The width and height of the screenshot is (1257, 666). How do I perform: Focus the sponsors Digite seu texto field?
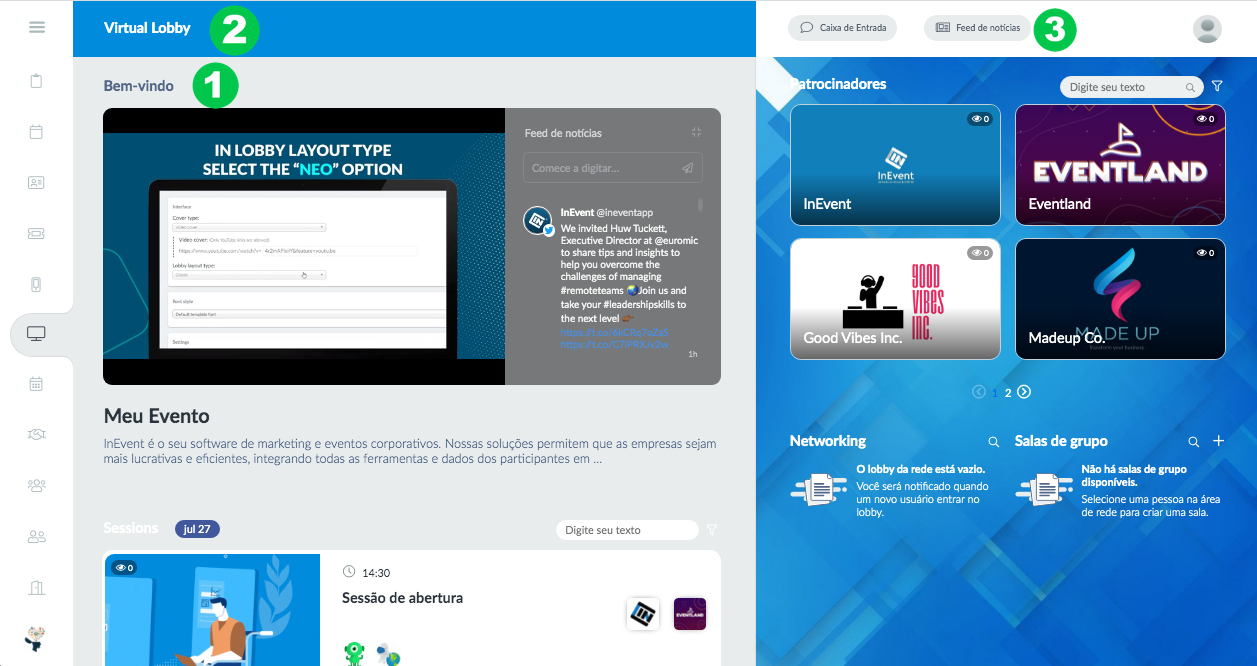1130,87
